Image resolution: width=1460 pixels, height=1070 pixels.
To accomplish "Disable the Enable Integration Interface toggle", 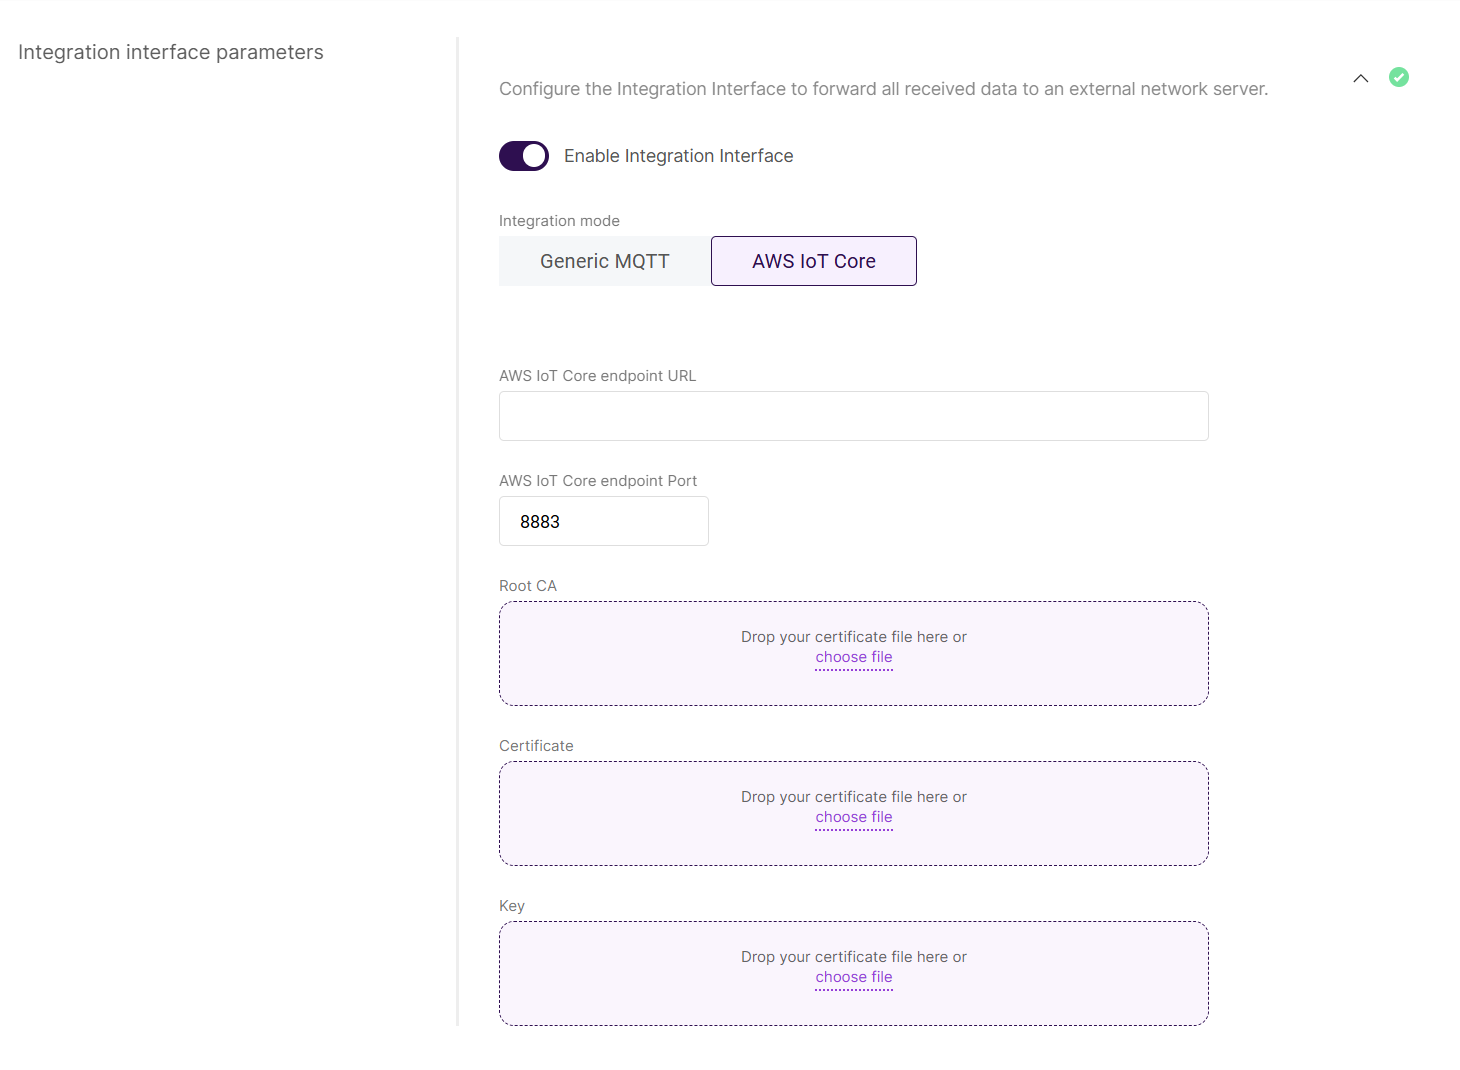I will coord(523,156).
